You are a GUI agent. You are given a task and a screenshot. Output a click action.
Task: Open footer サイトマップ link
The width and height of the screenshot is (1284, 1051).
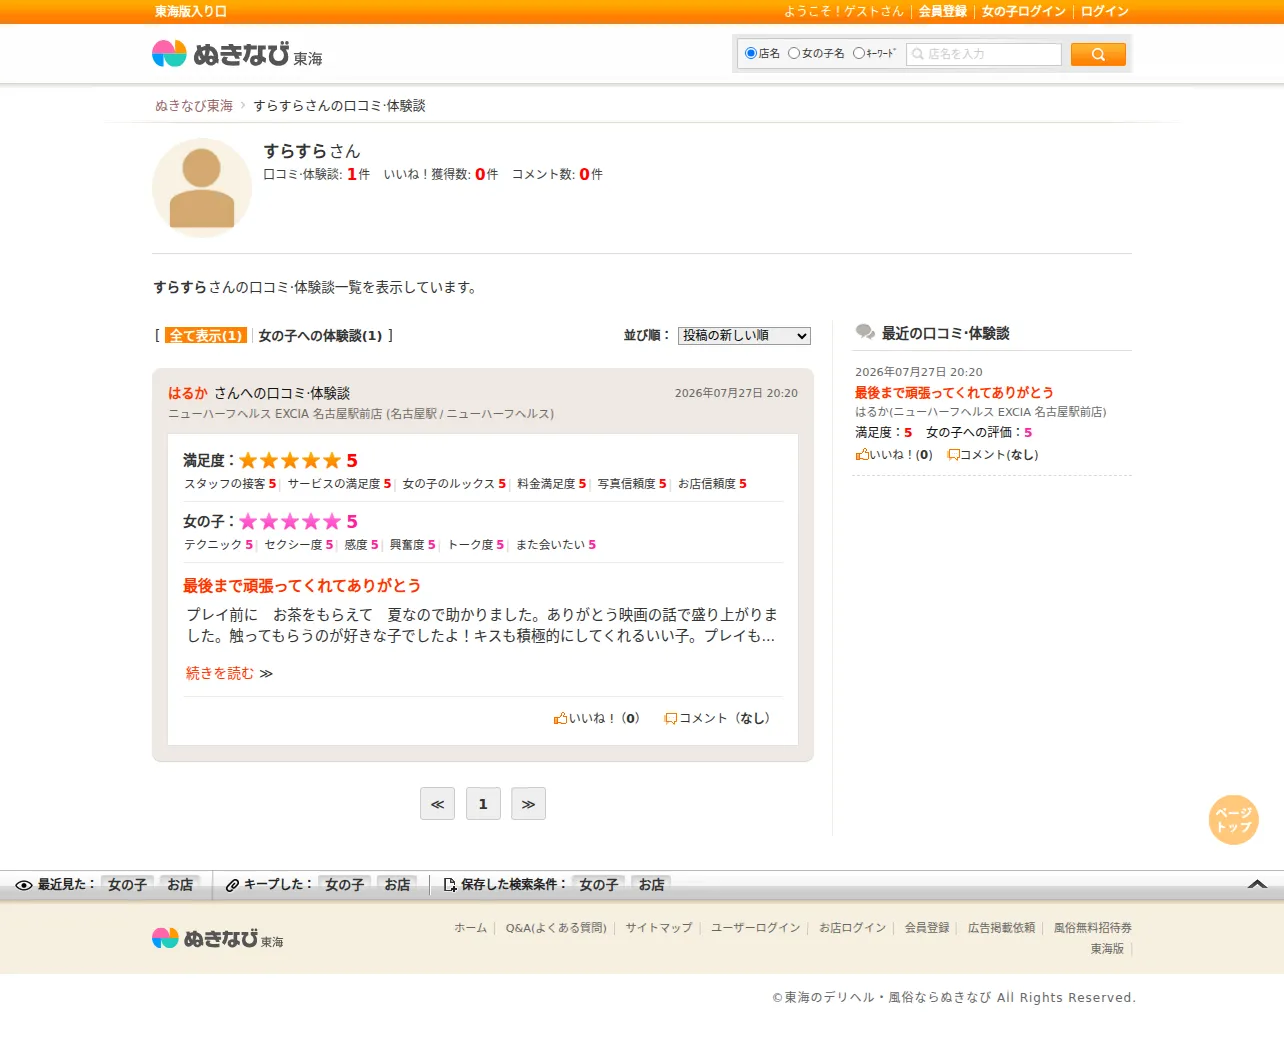coord(659,928)
